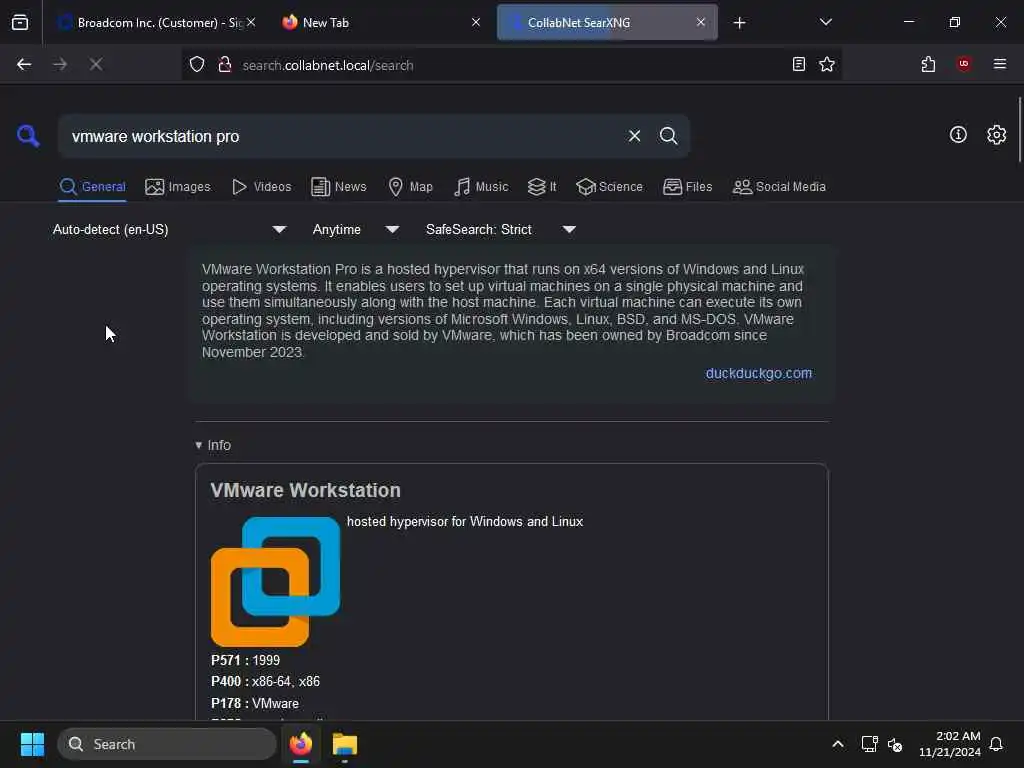
Task: Click the vmware workstation pro search field
Action: coord(340,136)
